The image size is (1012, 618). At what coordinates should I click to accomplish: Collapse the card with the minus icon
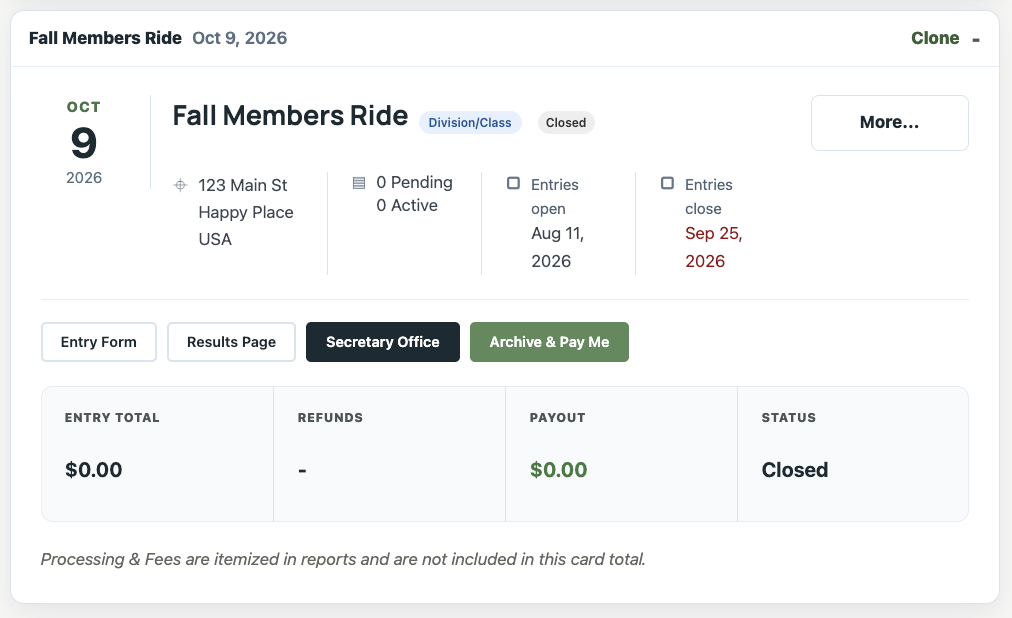point(976,40)
